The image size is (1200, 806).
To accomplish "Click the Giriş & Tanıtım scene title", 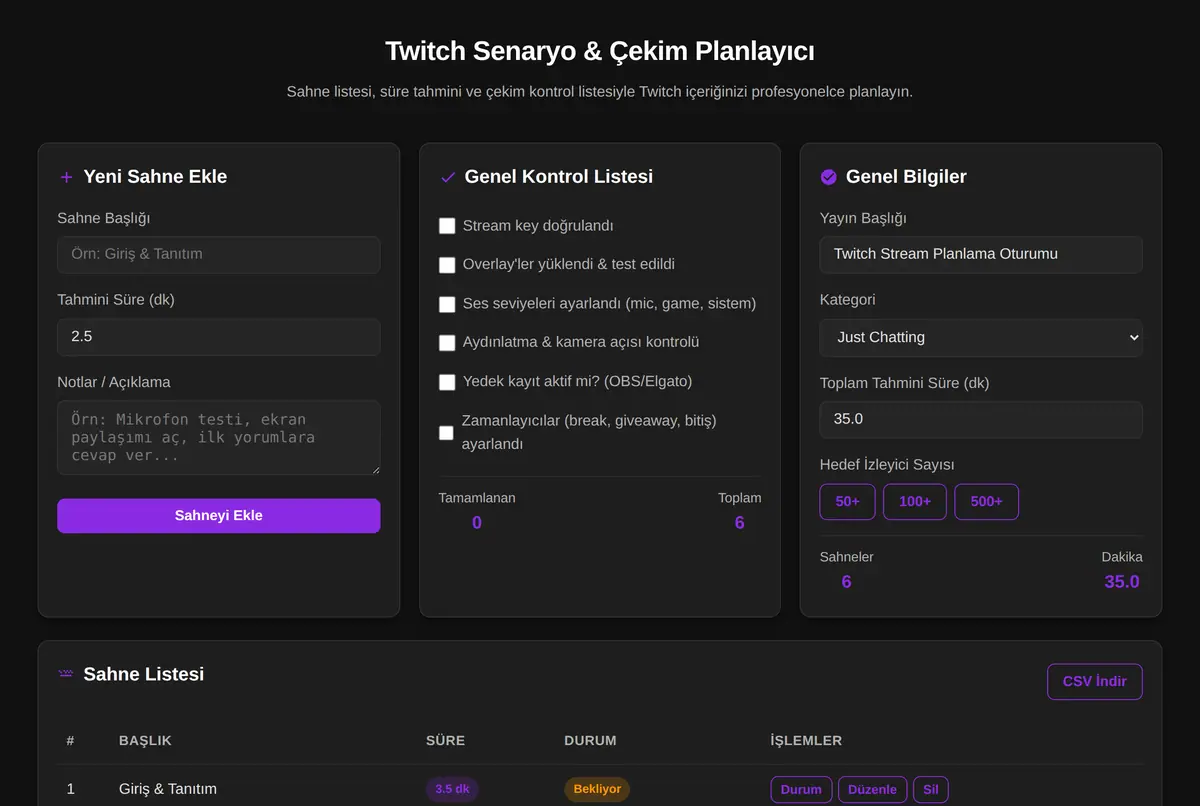I will (167, 789).
